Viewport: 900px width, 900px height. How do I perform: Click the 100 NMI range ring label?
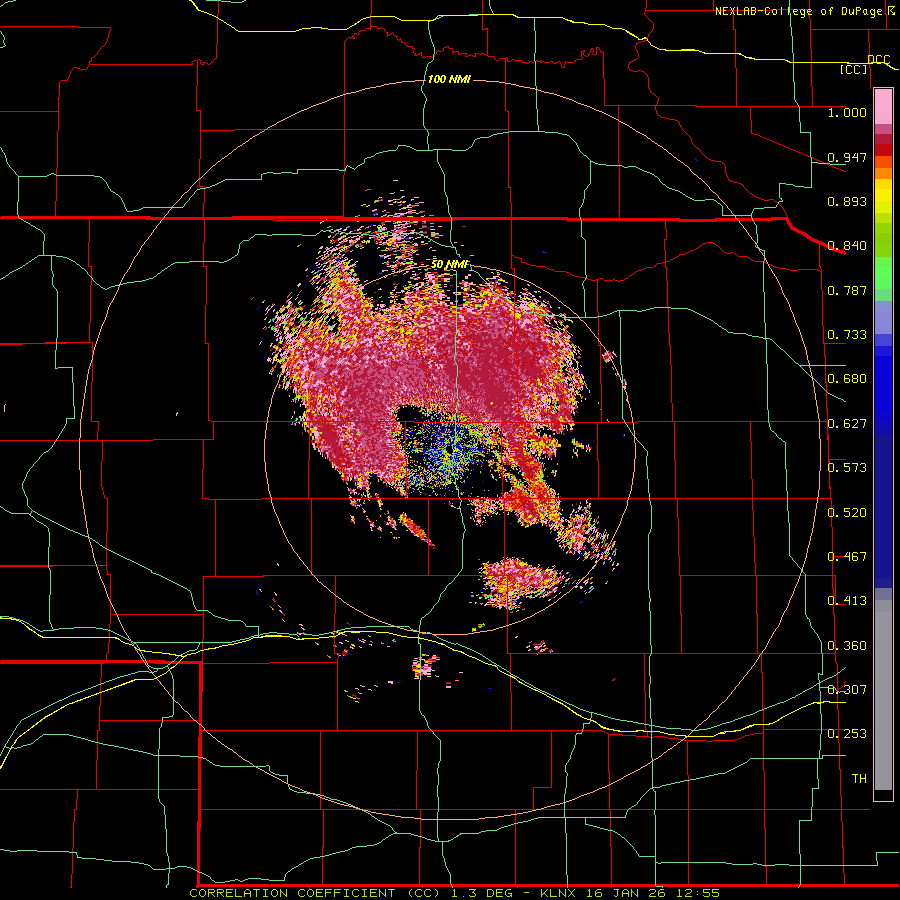pyautogui.click(x=449, y=79)
